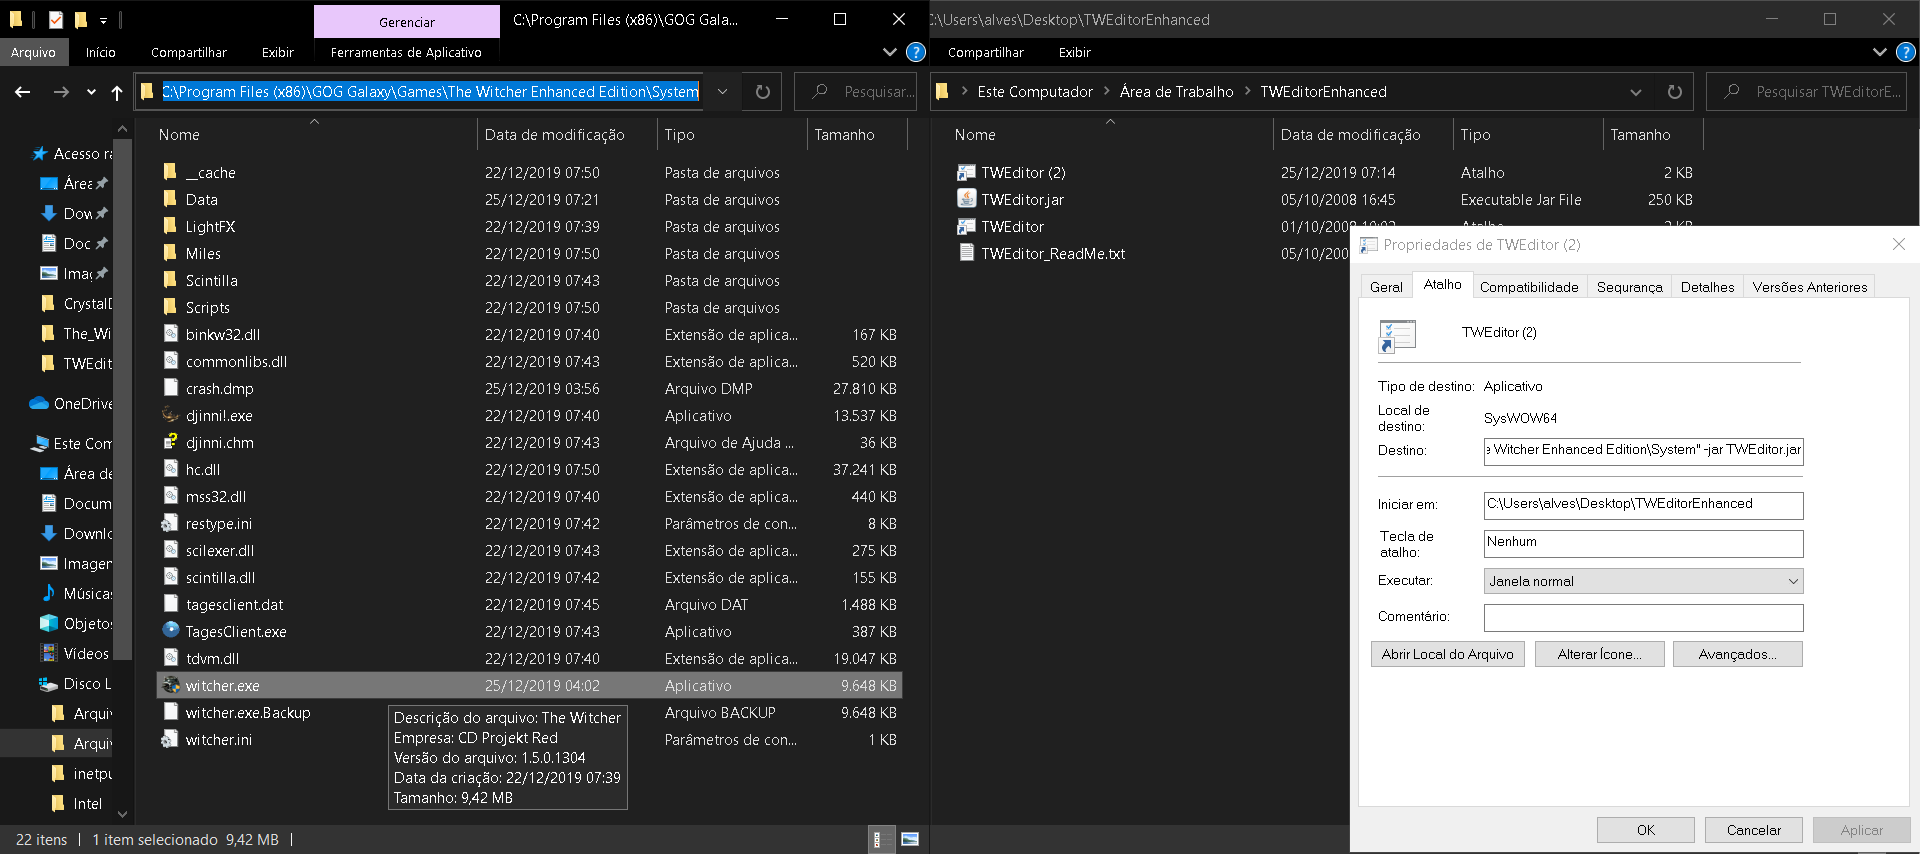
Task: Open the Compartilhar tab in TWEditorEnhanced window
Action: [x=986, y=52]
